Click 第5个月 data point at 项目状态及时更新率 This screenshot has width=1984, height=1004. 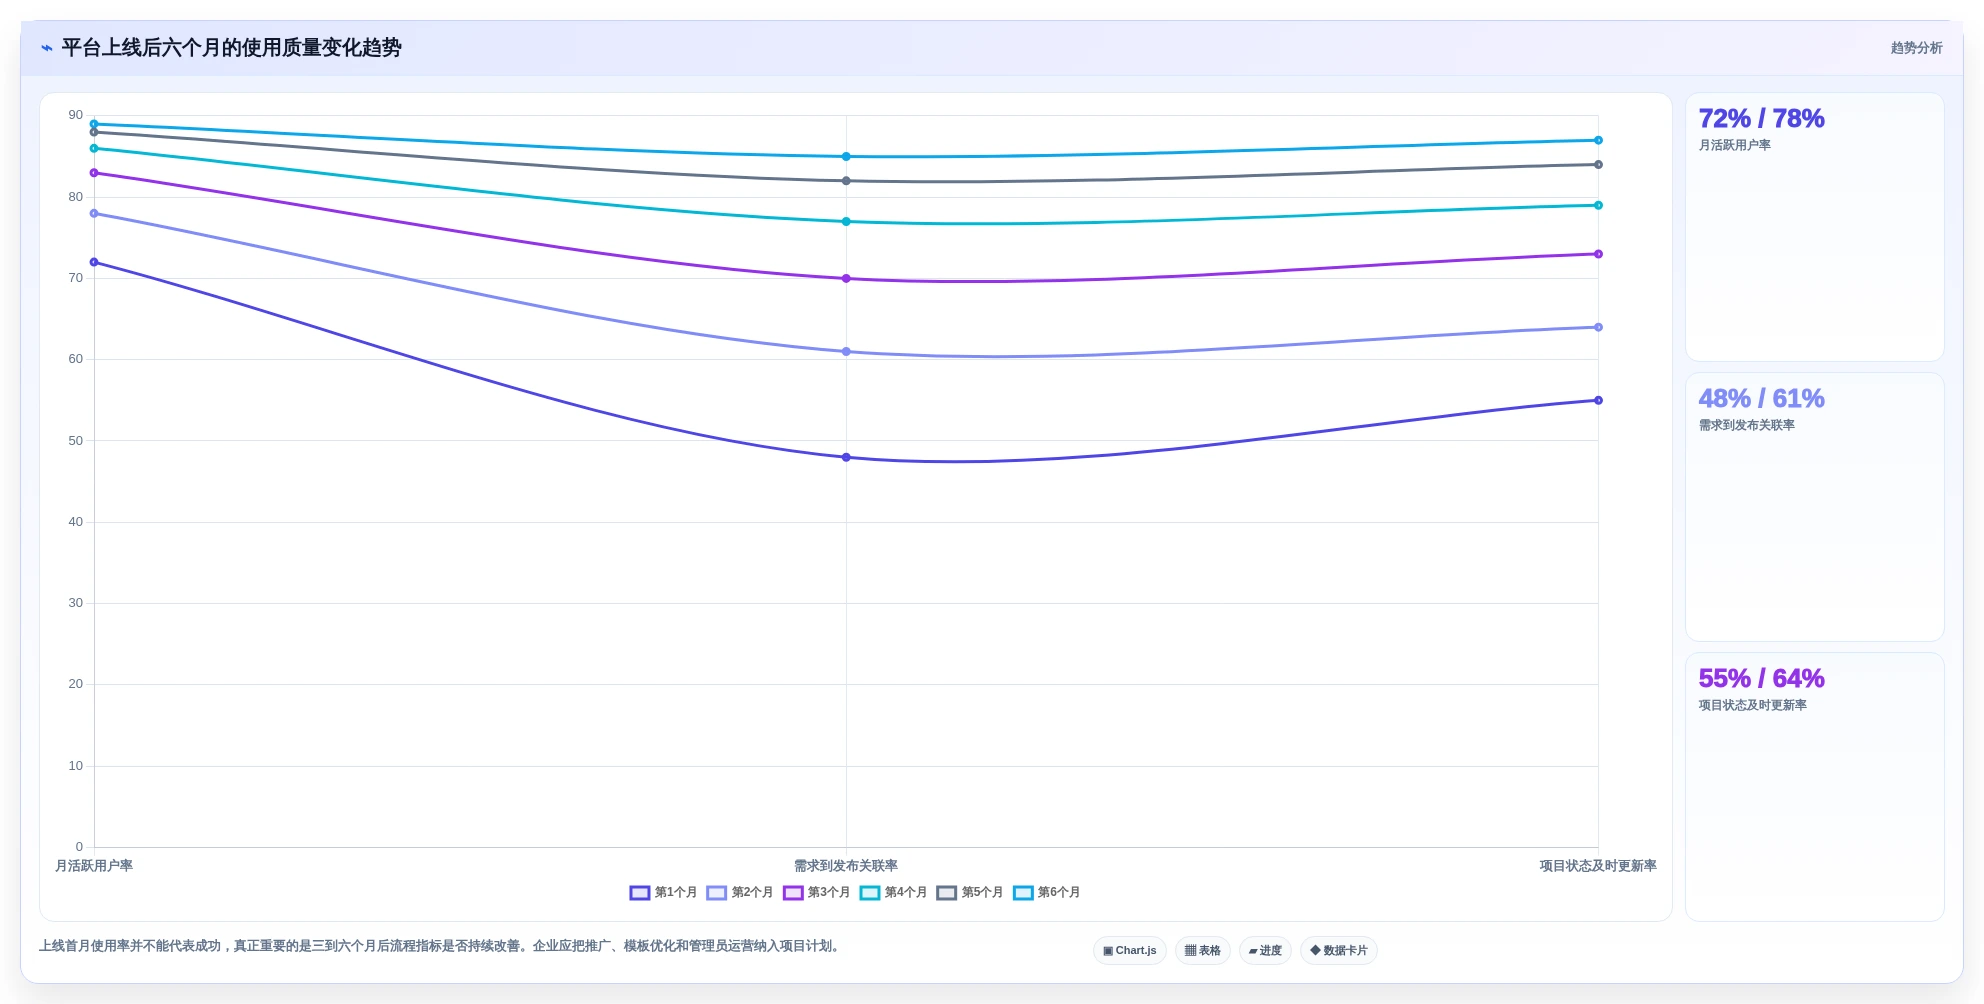pos(1598,165)
